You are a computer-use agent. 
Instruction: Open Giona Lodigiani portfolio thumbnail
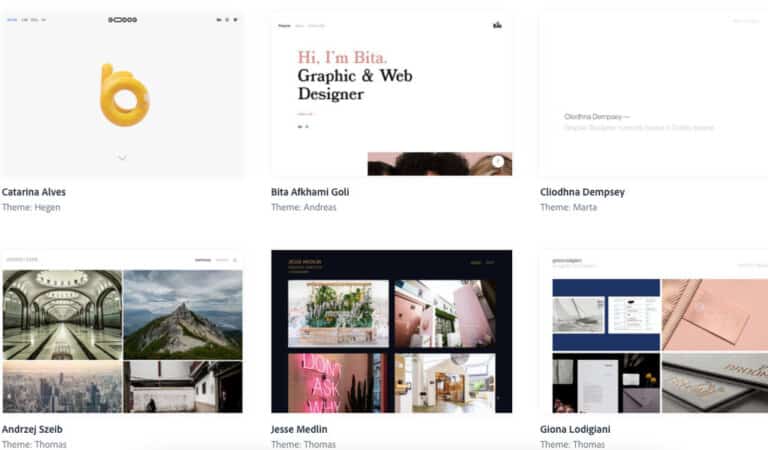[653, 332]
